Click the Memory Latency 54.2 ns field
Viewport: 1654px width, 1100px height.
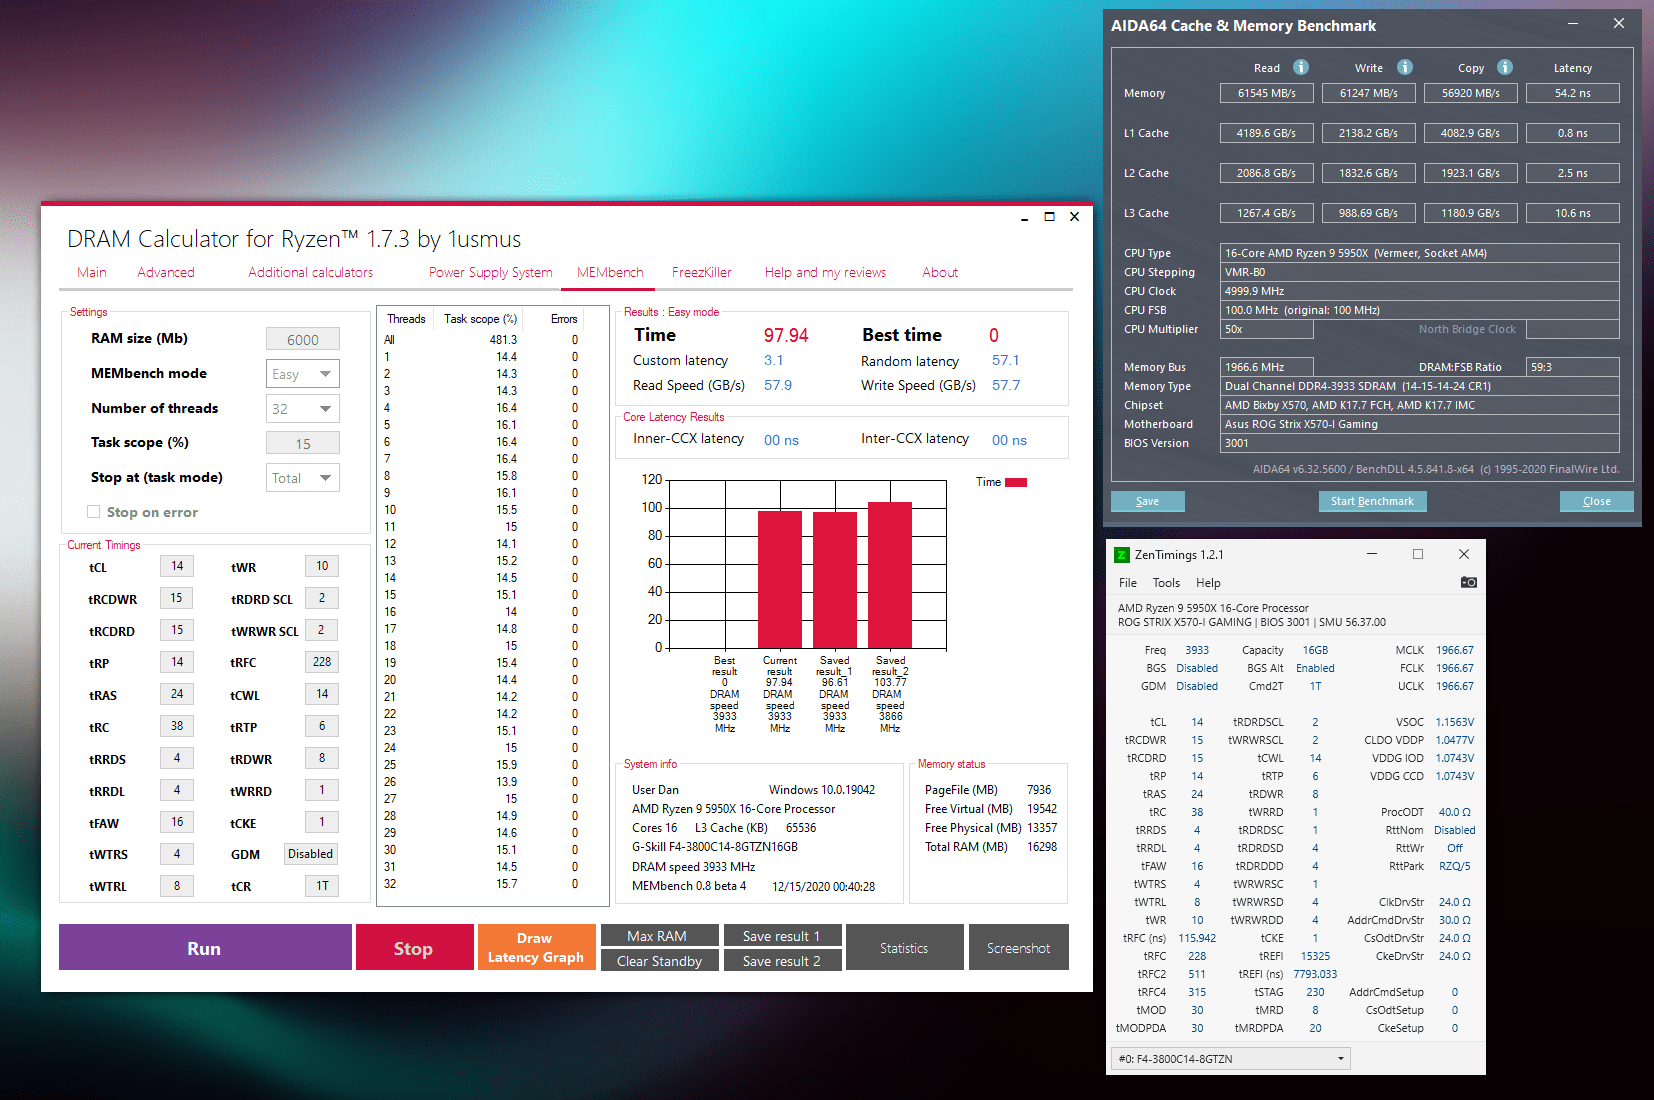point(1573,93)
